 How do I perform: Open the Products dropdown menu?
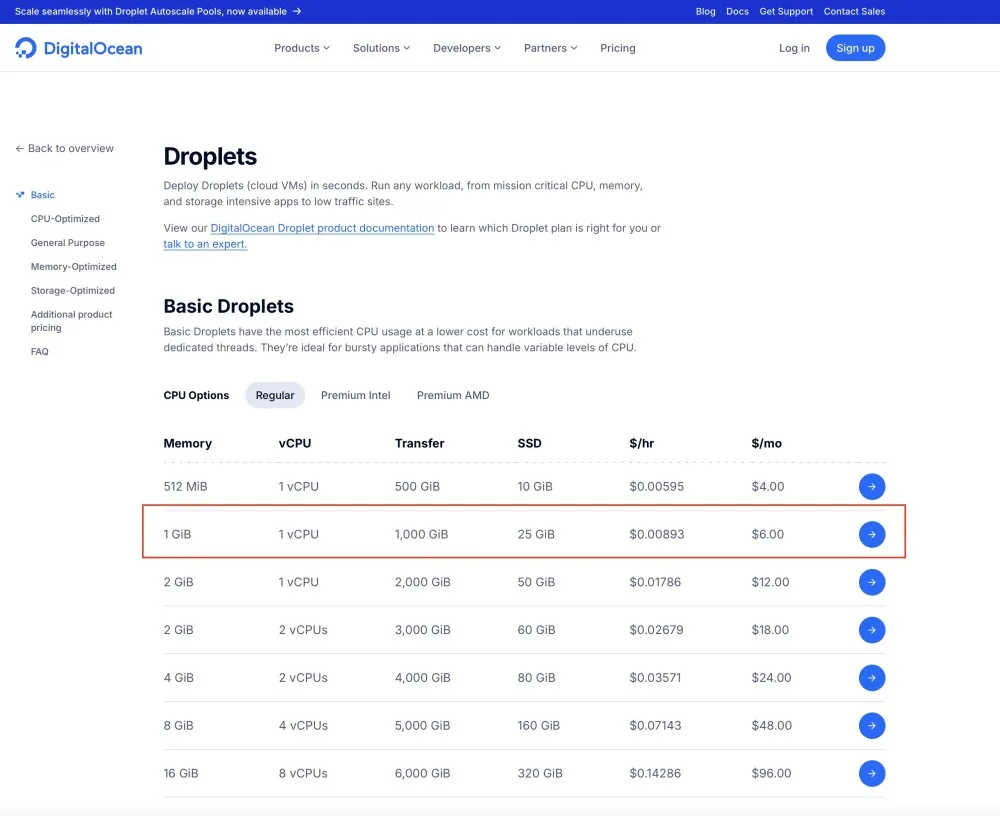click(x=302, y=48)
